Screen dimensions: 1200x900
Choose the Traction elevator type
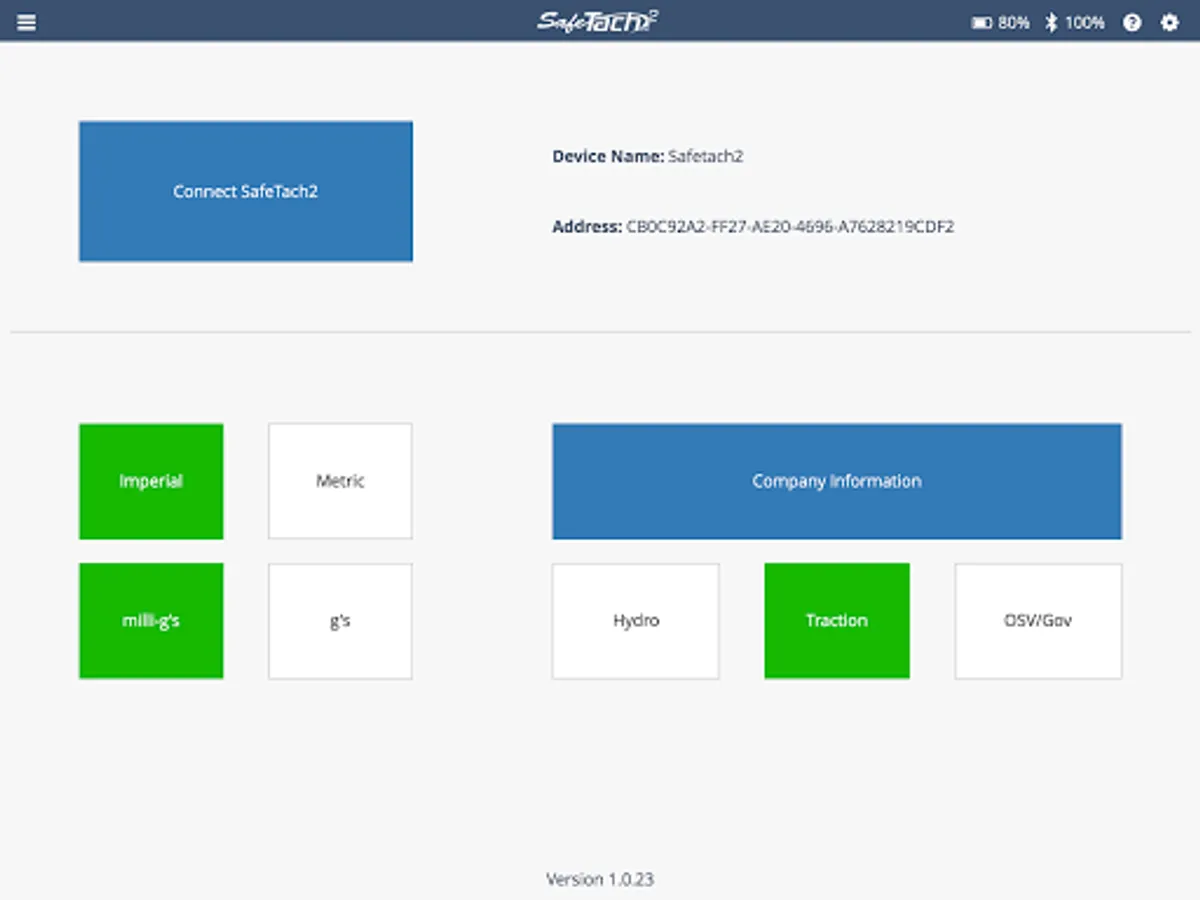(x=837, y=621)
